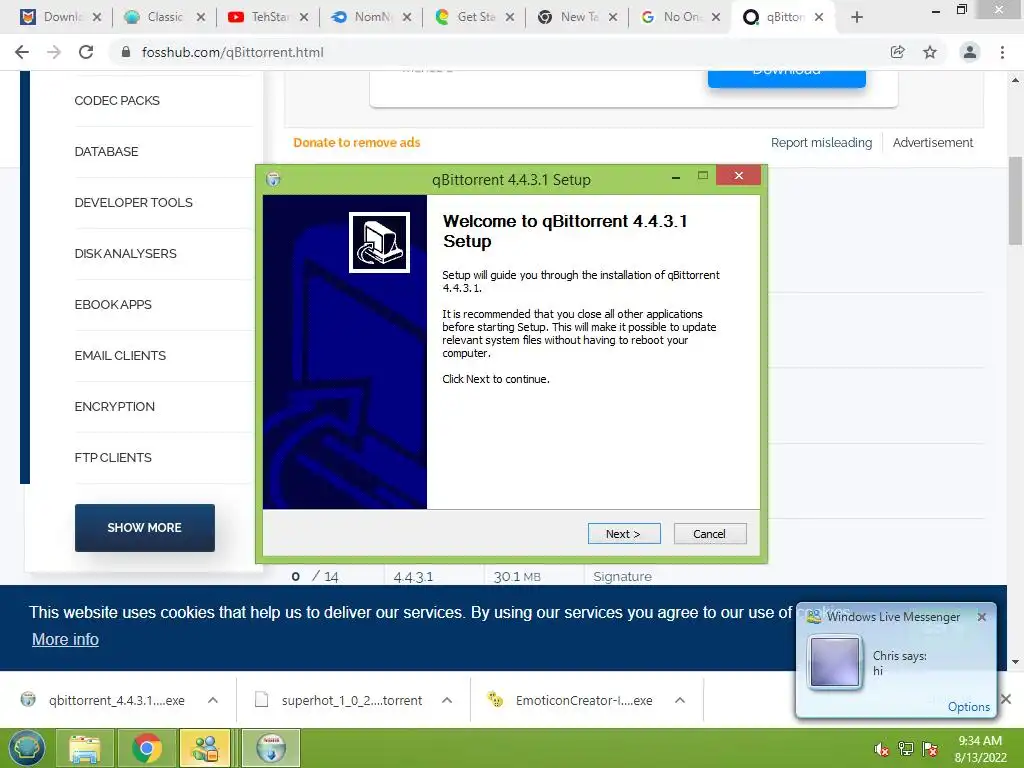Open the DISK ANALYSERS category
This screenshot has height=768, width=1024.
coord(125,253)
